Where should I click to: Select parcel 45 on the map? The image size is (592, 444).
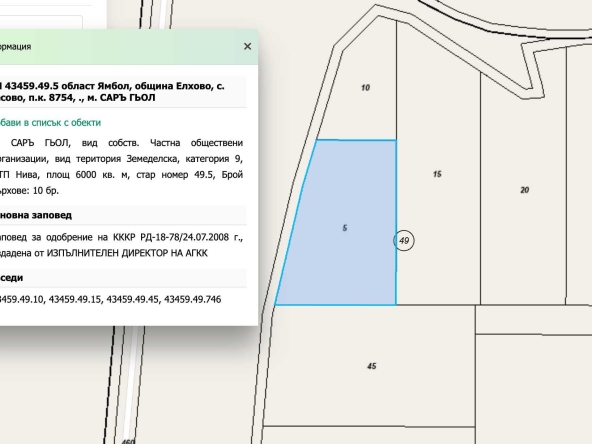(x=372, y=366)
